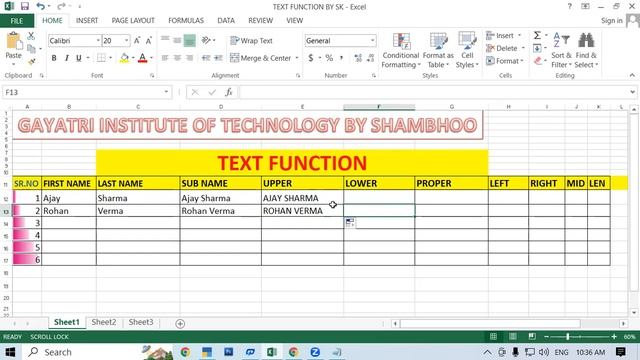
Task: Switch to Page Layout view in status bar
Action: (513, 336)
